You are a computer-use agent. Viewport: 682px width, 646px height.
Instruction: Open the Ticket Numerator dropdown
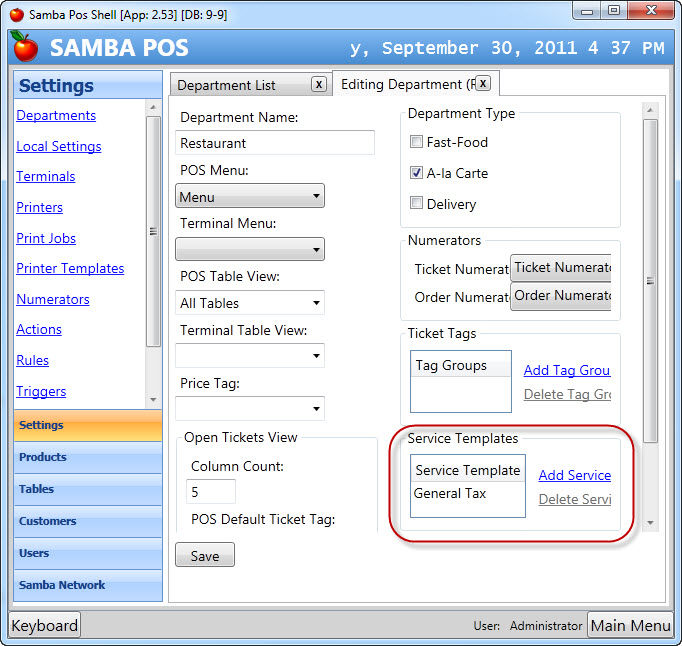click(x=561, y=268)
